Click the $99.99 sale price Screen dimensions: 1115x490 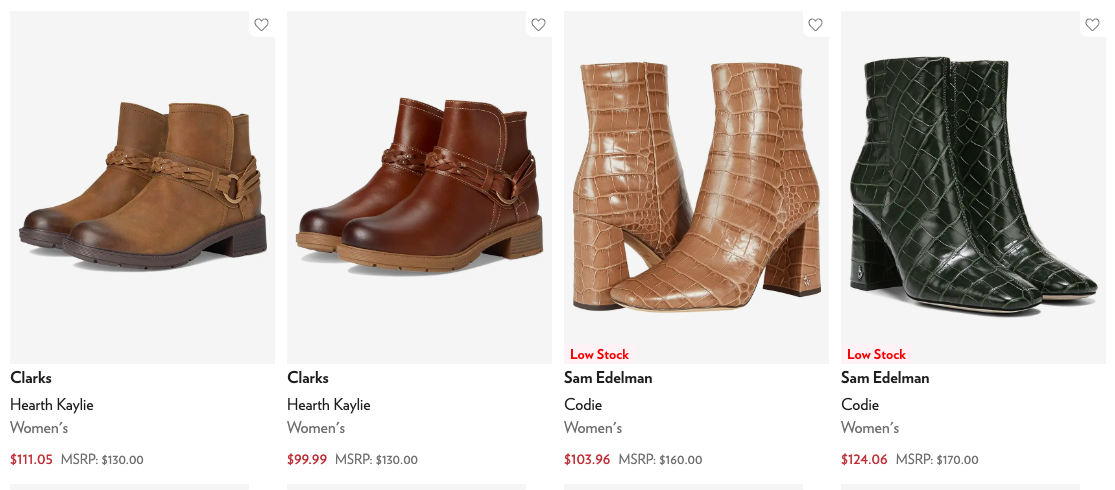tap(307, 460)
